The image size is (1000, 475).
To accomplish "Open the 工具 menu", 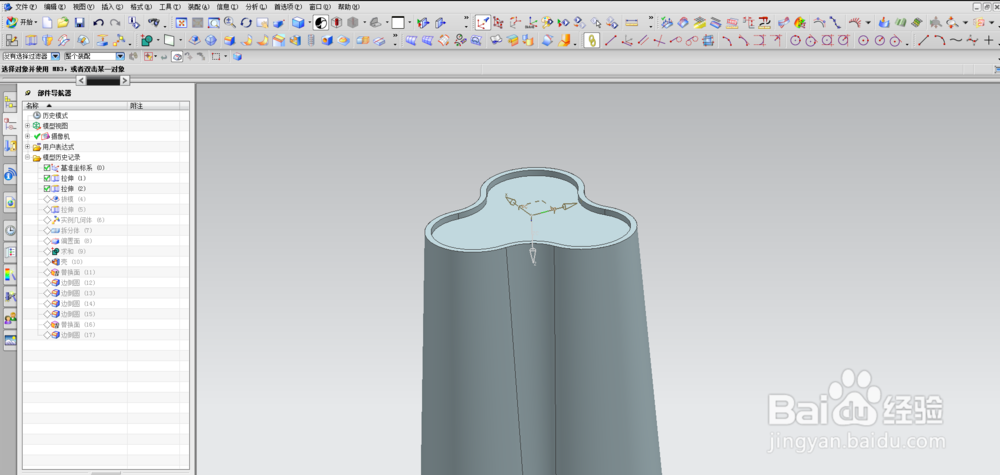I will 169,6.
